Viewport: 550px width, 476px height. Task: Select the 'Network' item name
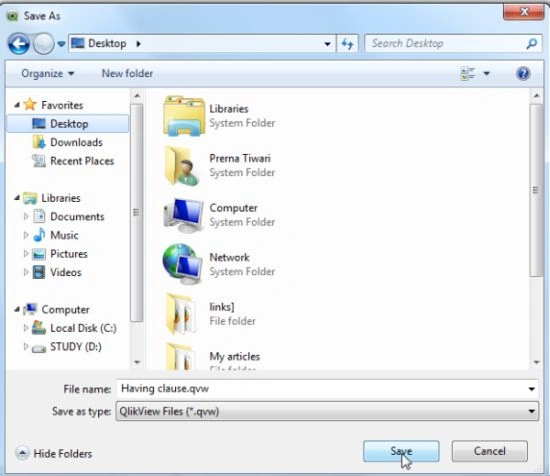229,257
